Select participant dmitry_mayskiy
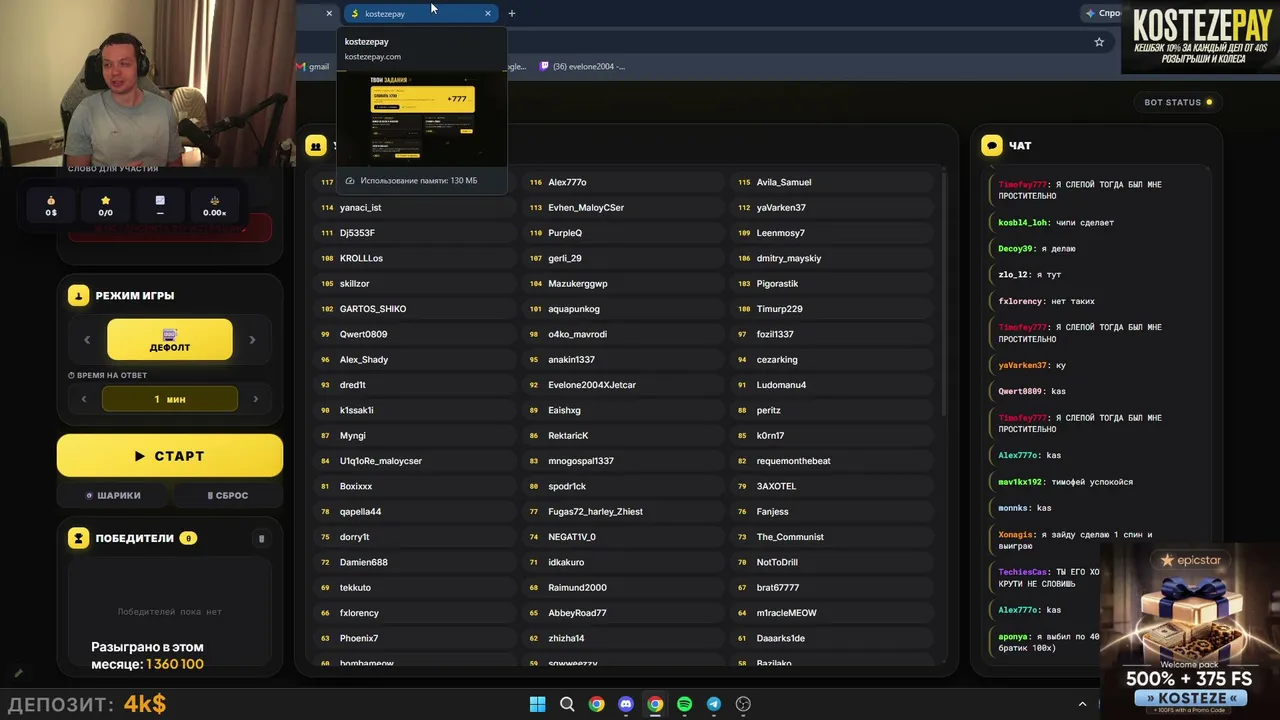 (832, 258)
